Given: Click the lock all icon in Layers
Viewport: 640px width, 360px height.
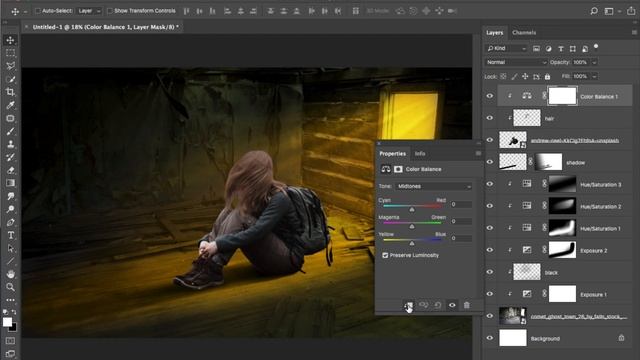Looking at the screenshot, I should pos(547,76).
